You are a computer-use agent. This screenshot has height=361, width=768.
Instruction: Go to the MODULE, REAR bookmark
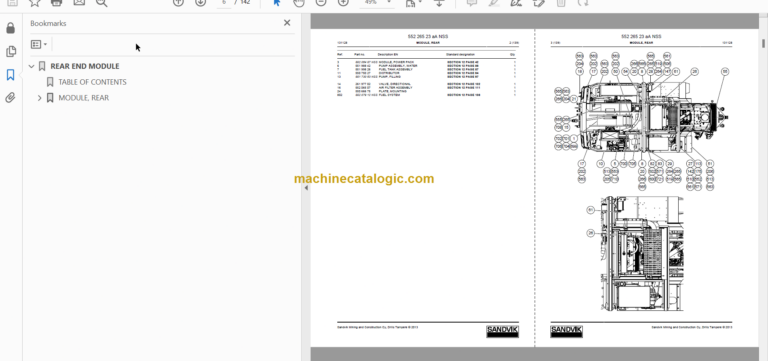tap(84, 98)
